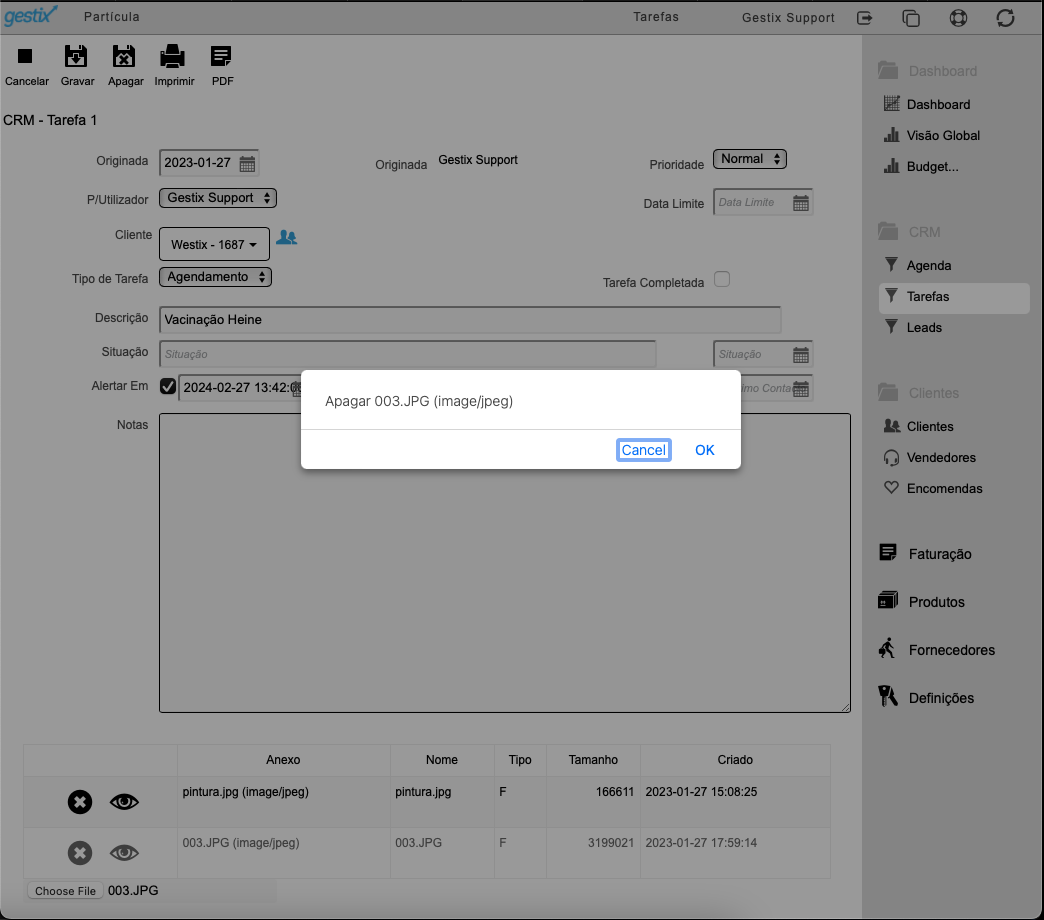Click the wide Situação text field
The height and width of the screenshot is (920, 1044).
click(x=407, y=354)
